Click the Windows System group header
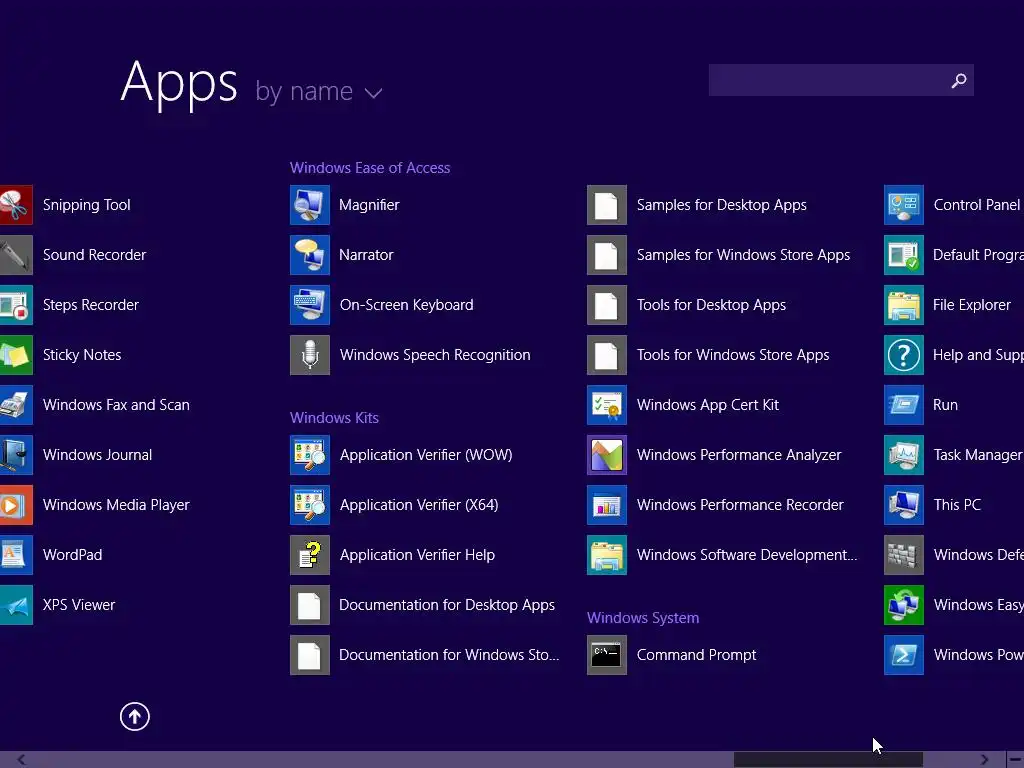Screen dimensions: 1024x768 tap(643, 618)
